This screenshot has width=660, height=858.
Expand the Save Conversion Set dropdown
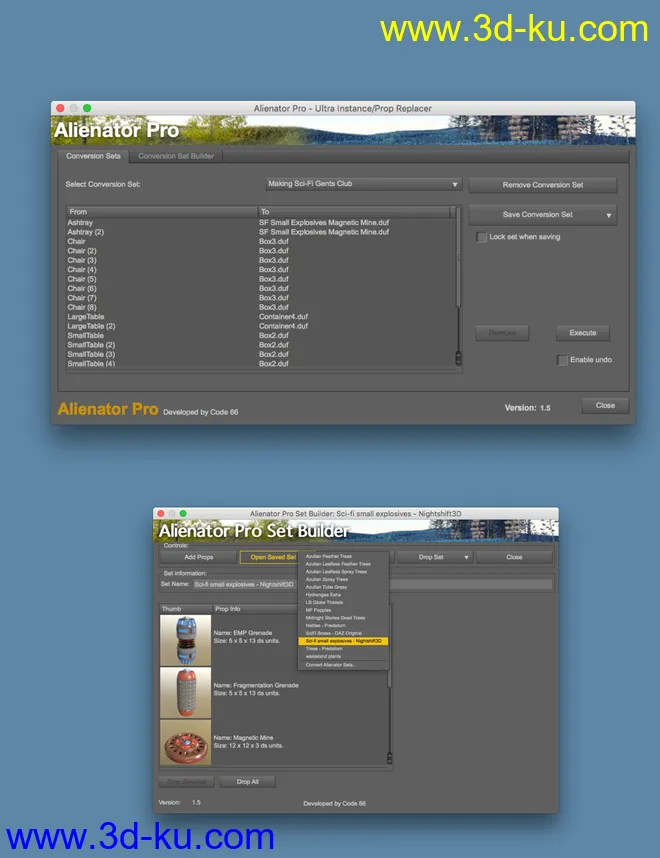pyautogui.click(x=542, y=214)
